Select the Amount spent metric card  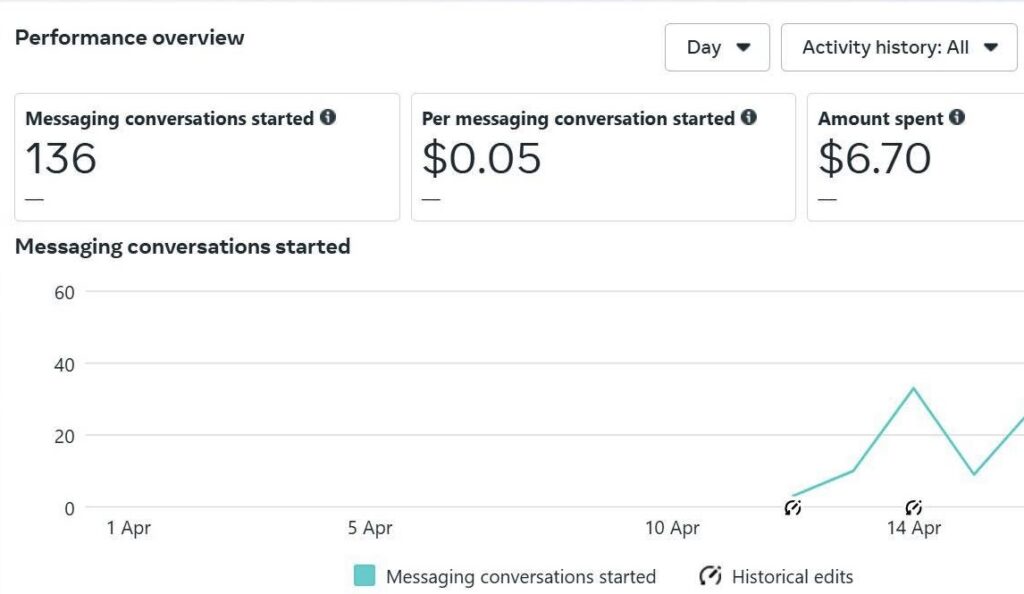pyautogui.click(x=916, y=157)
